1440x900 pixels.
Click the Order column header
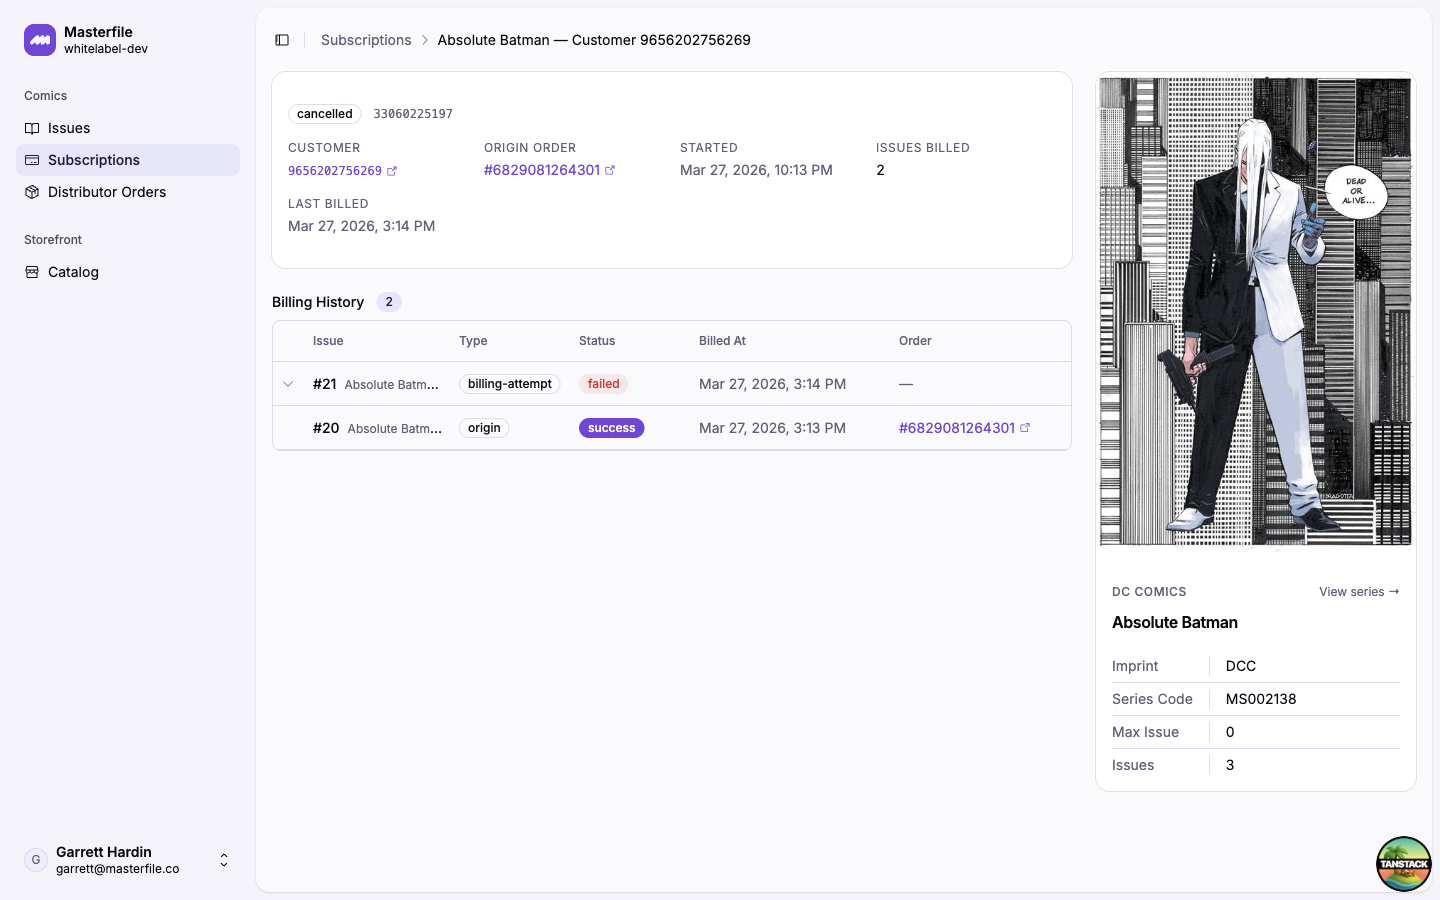915,341
